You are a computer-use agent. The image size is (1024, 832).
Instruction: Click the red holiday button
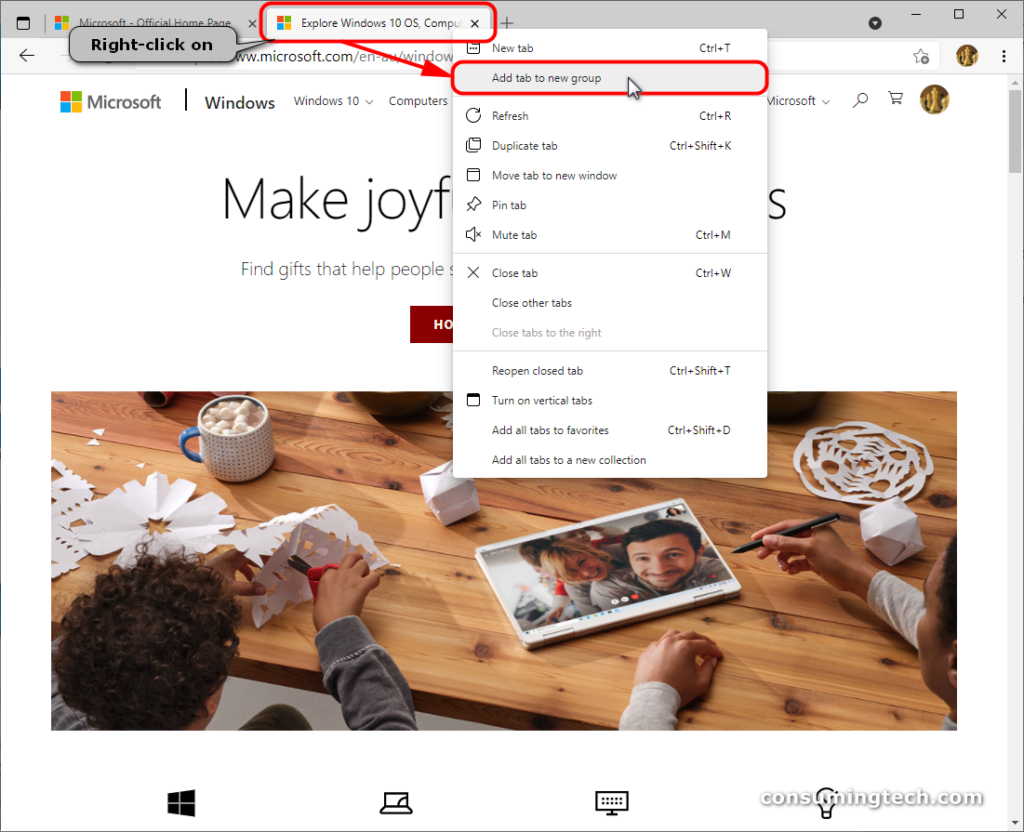point(432,324)
